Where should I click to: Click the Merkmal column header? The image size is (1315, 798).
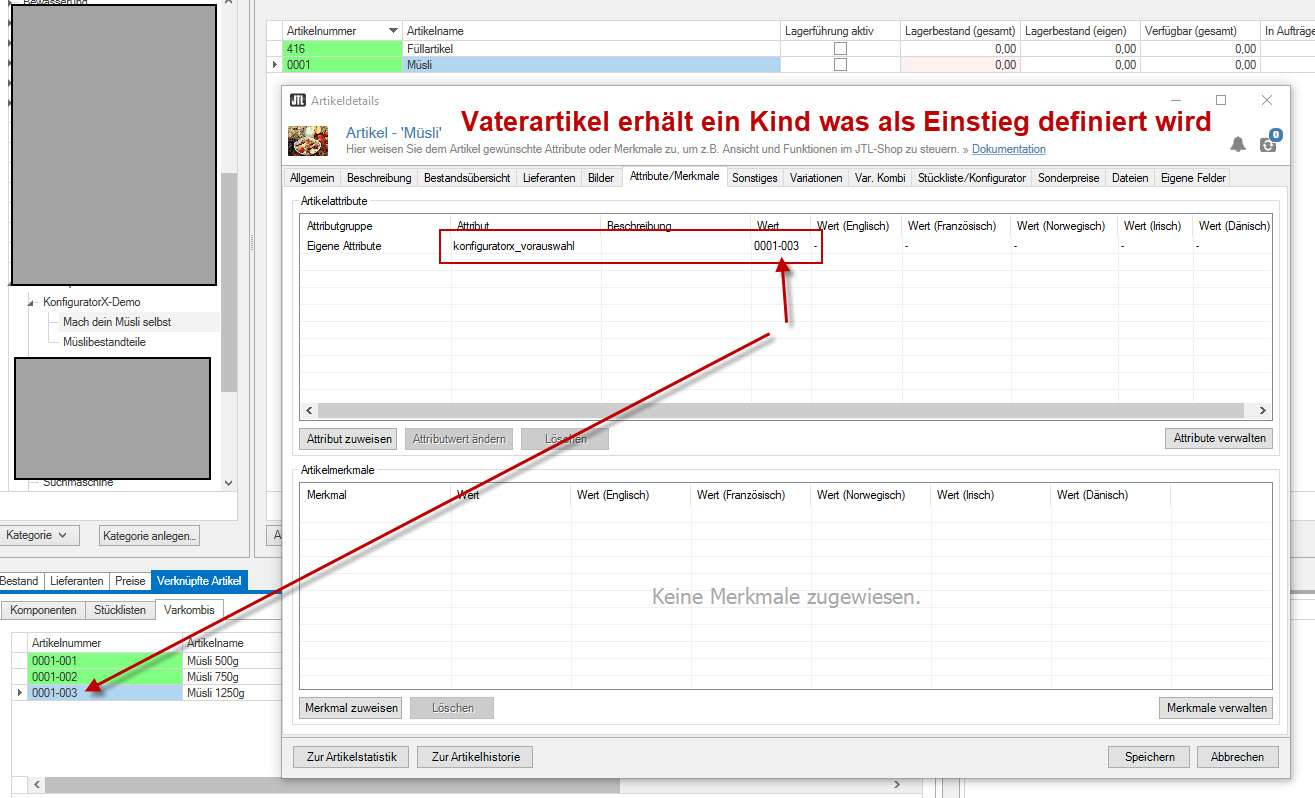376,495
